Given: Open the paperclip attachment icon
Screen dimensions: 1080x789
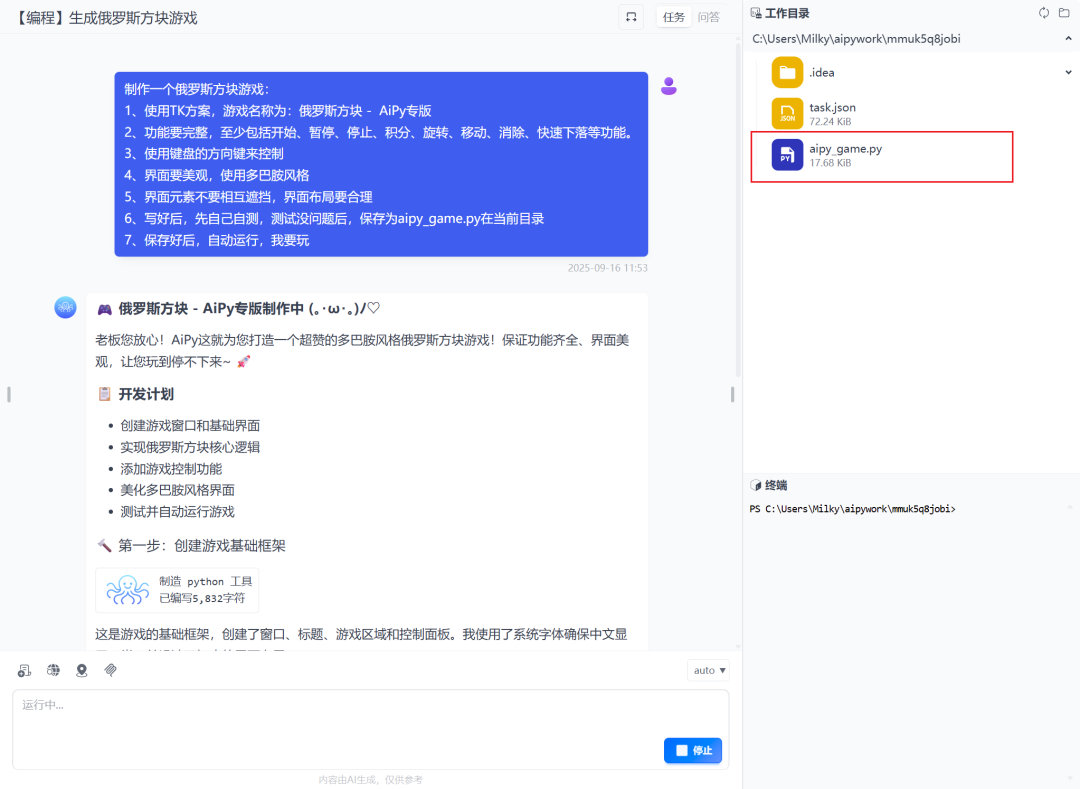Looking at the screenshot, I should [x=110, y=670].
